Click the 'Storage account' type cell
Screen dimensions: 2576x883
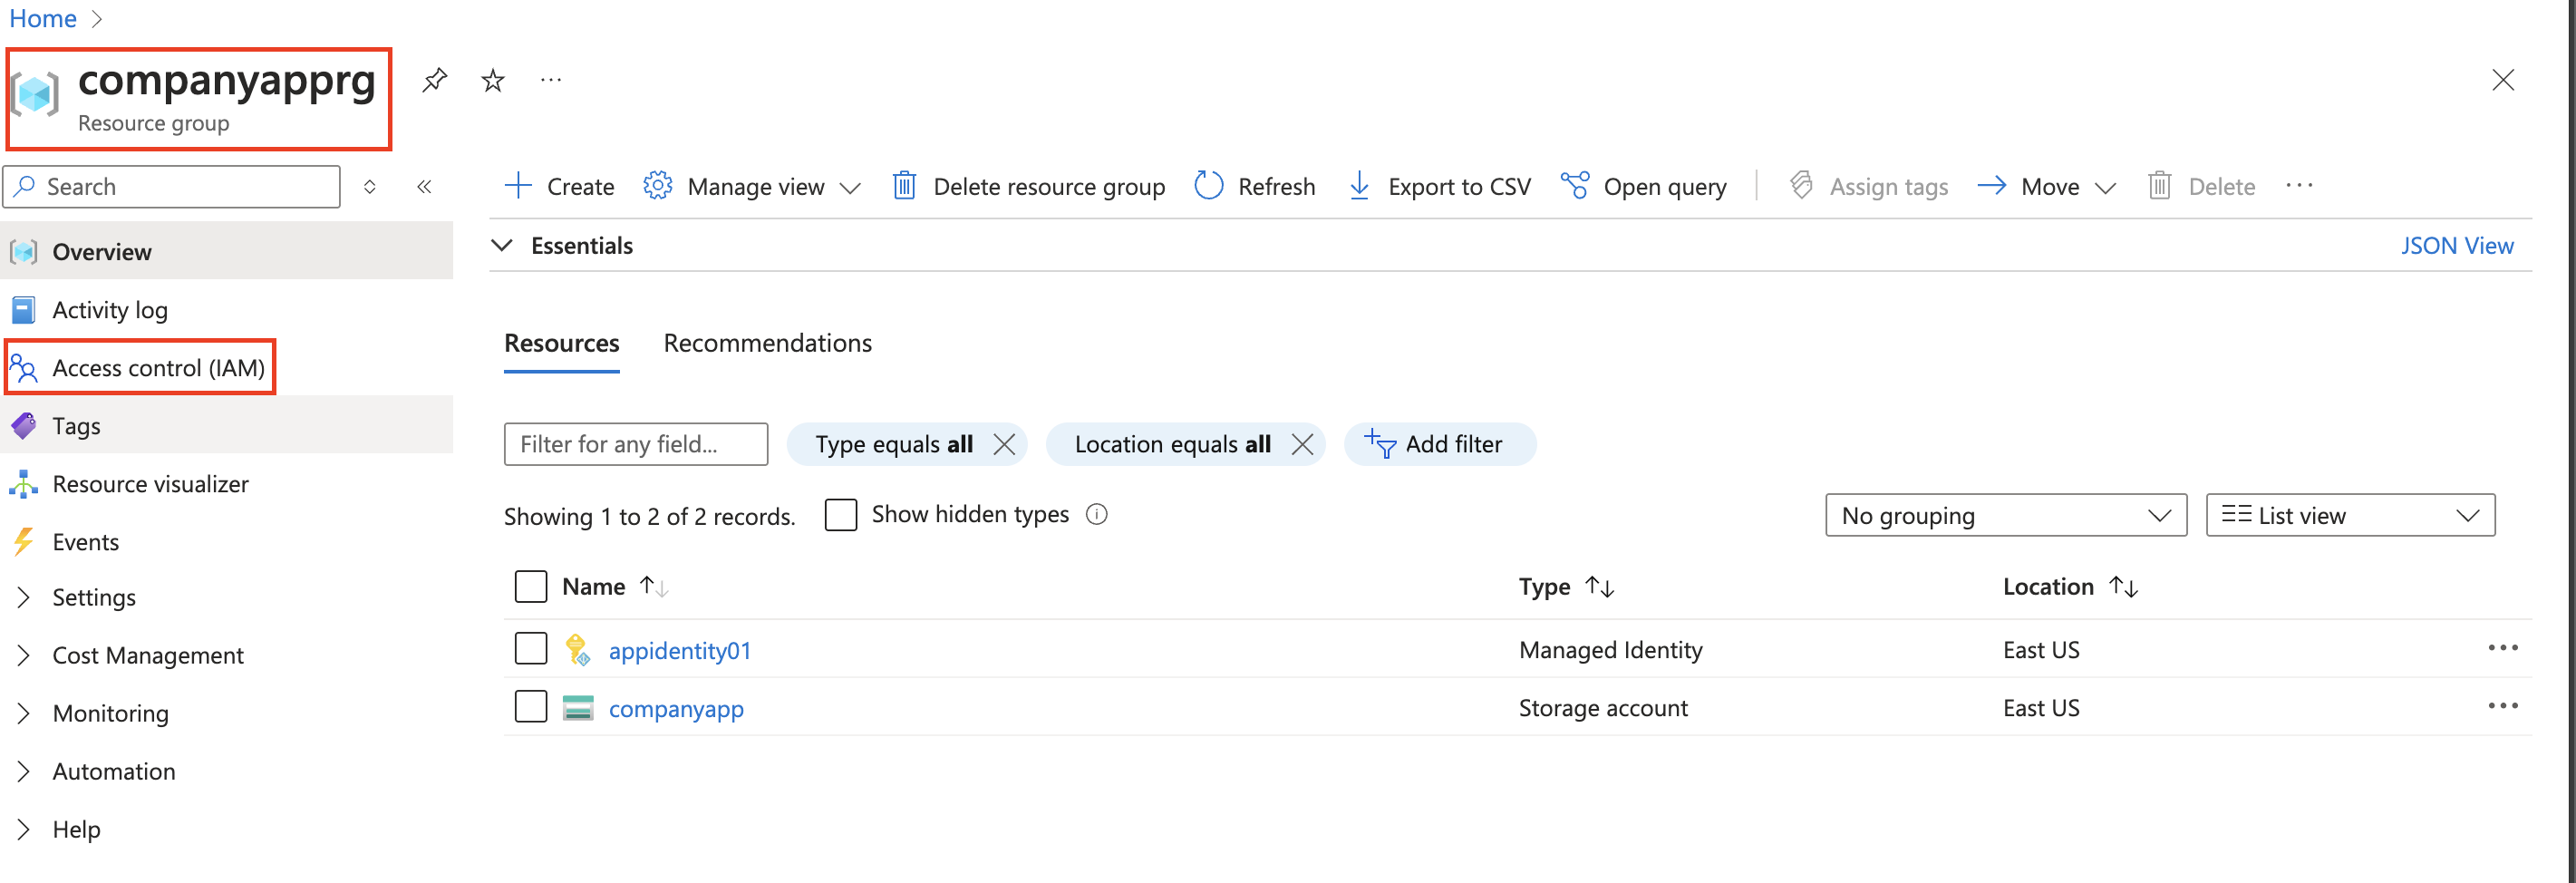tap(1603, 708)
